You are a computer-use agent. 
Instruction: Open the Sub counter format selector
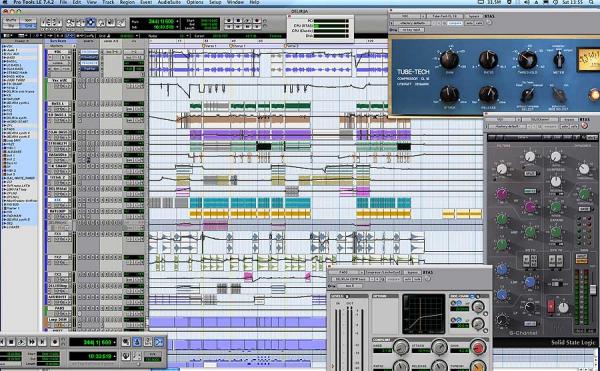[177, 27]
